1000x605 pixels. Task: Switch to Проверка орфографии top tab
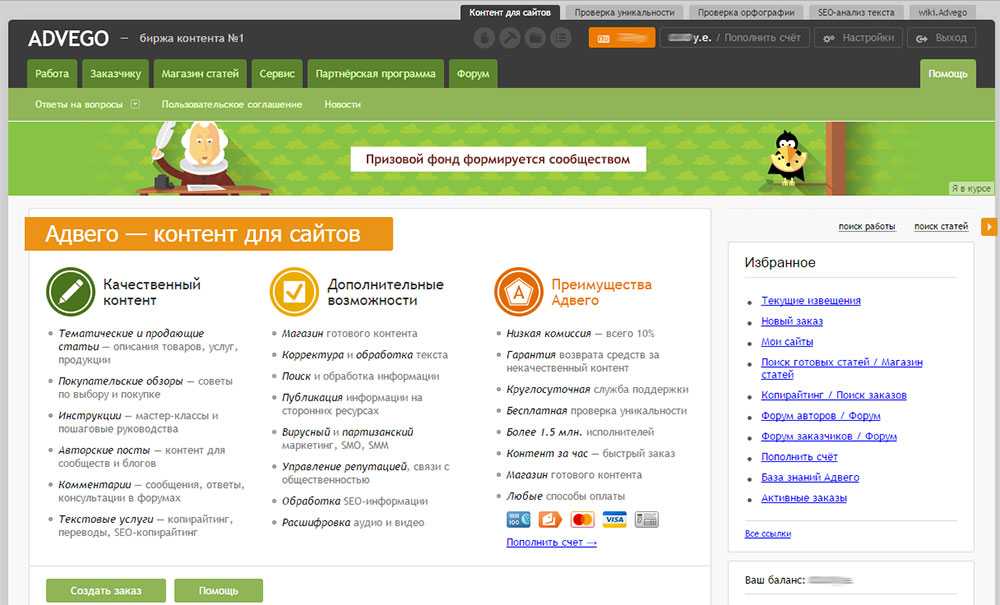pos(746,12)
